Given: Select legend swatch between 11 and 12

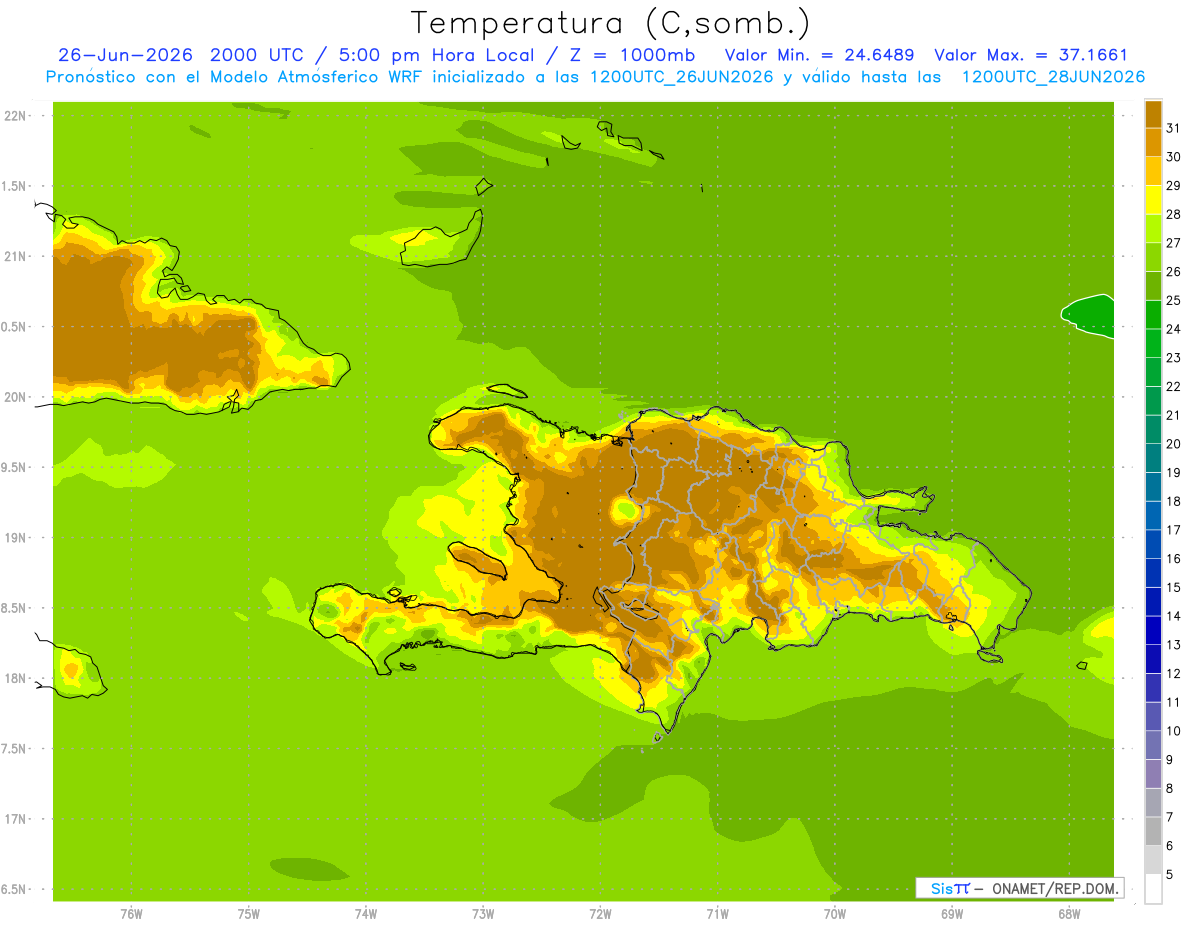Looking at the screenshot, I should pos(1153,688).
